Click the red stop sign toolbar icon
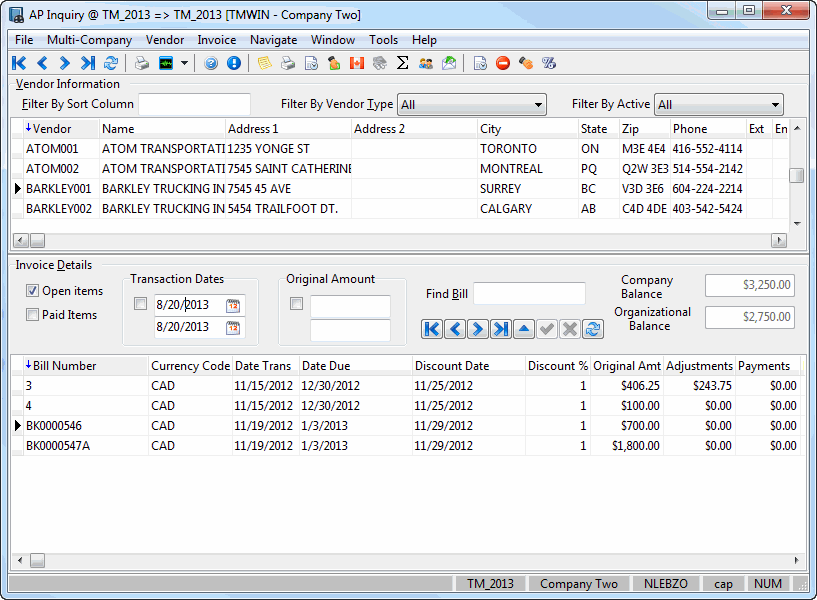Image resolution: width=817 pixels, height=600 pixels. [x=503, y=63]
